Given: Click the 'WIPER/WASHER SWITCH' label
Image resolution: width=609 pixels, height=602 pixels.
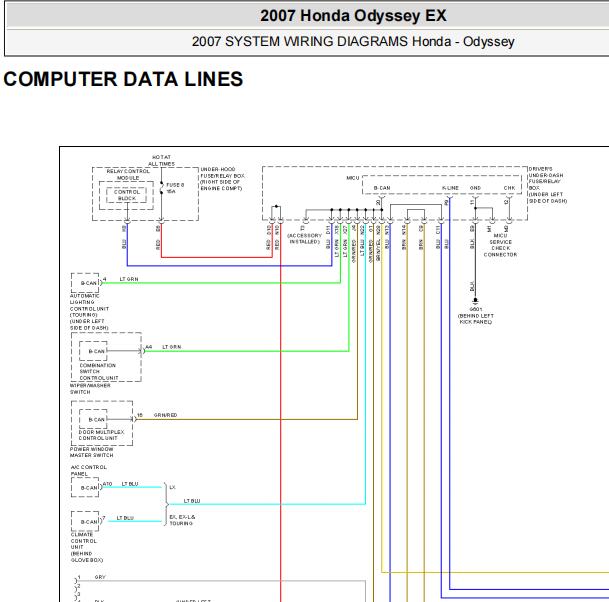Looking at the screenshot, I should [x=90, y=389].
